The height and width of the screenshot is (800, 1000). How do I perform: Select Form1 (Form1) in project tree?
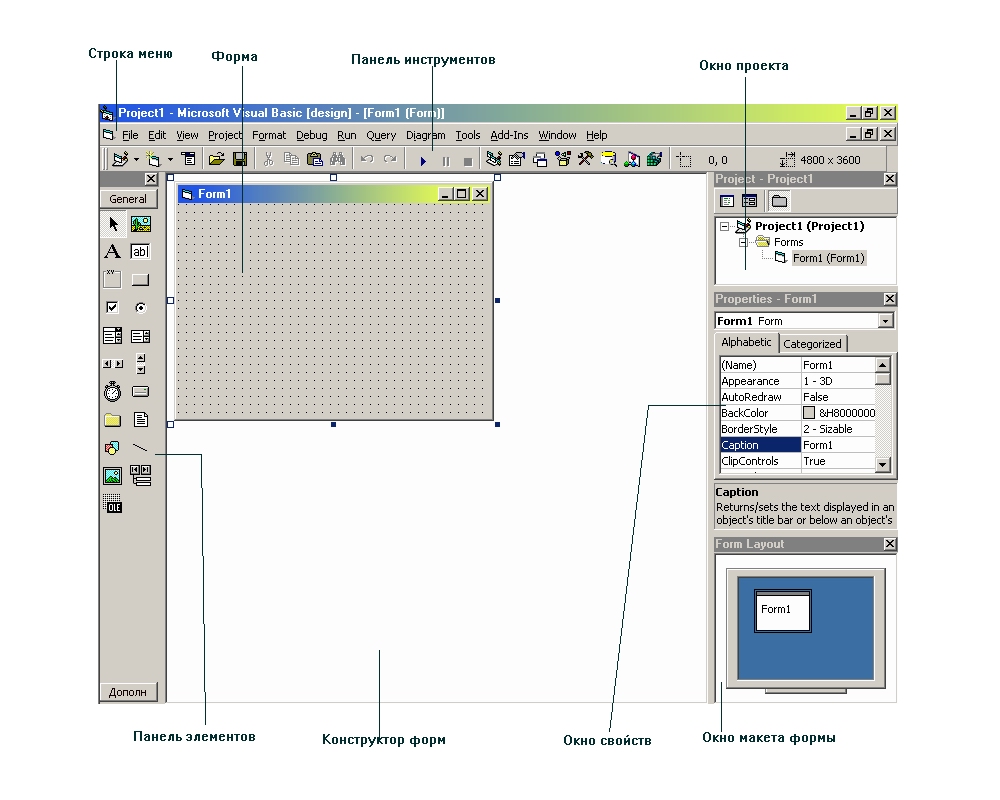[x=828, y=258]
